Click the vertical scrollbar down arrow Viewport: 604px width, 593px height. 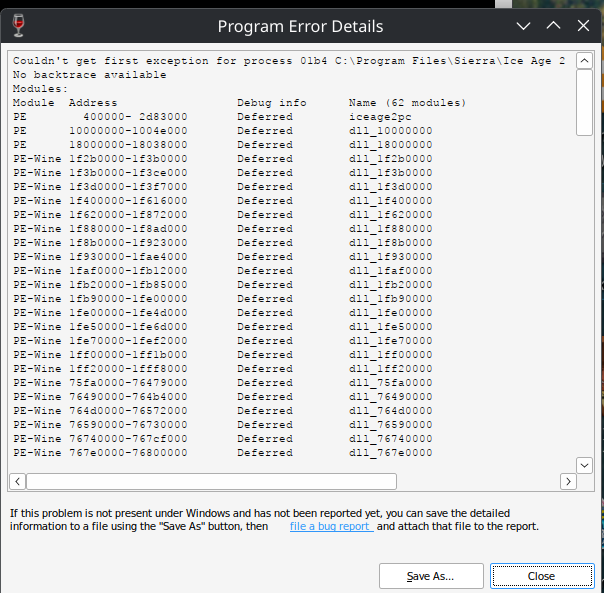coord(585,465)
